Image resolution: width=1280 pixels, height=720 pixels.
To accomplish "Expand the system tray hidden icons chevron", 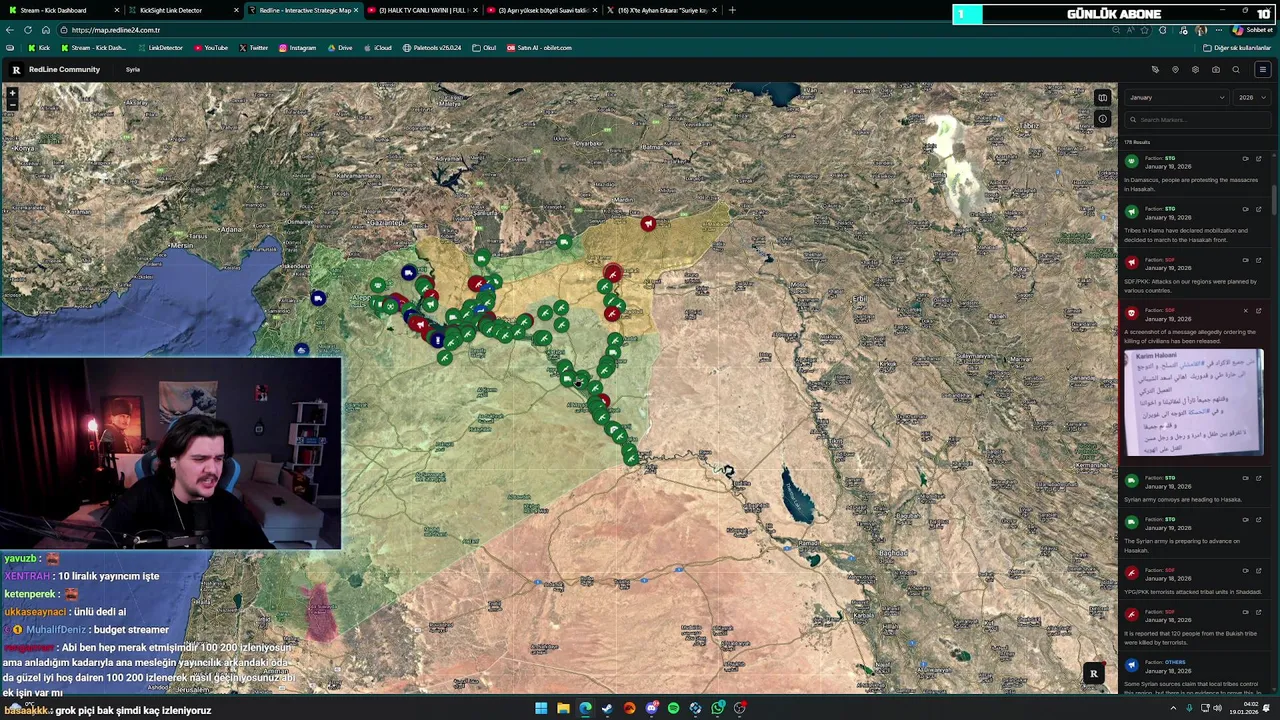I will click(x=1173, y=708).
